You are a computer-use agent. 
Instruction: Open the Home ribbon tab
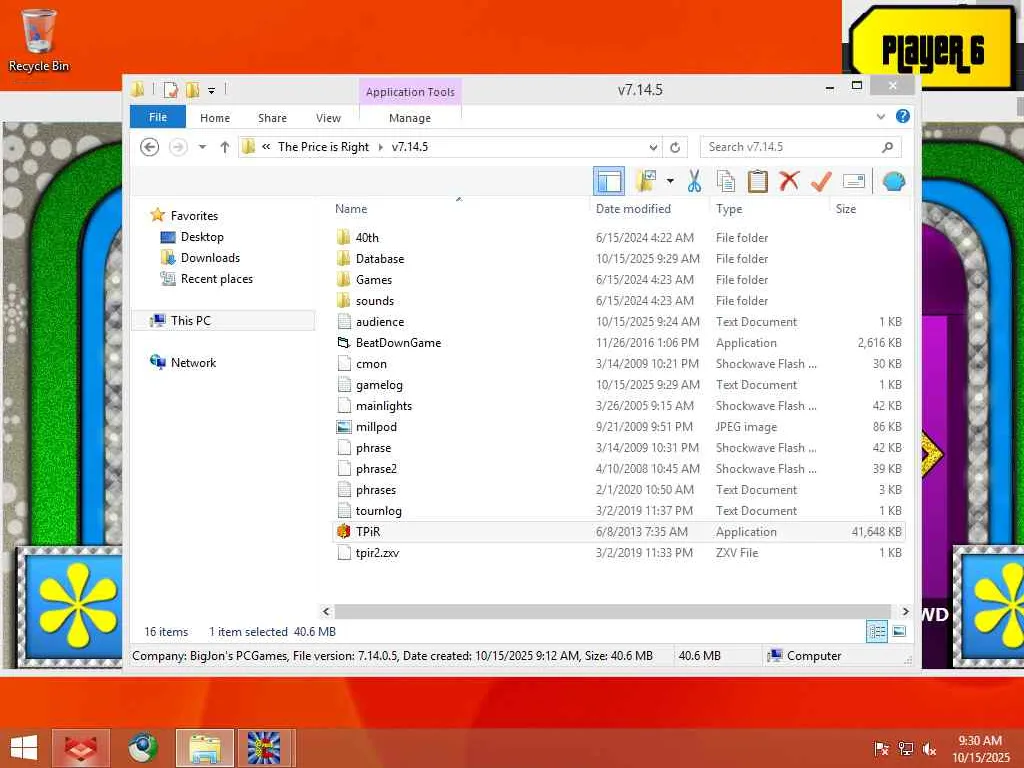tap(215, 118)
